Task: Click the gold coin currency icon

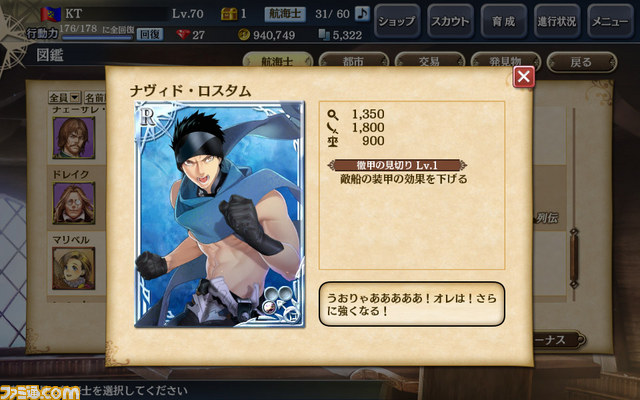Action: tap(244, 35)
